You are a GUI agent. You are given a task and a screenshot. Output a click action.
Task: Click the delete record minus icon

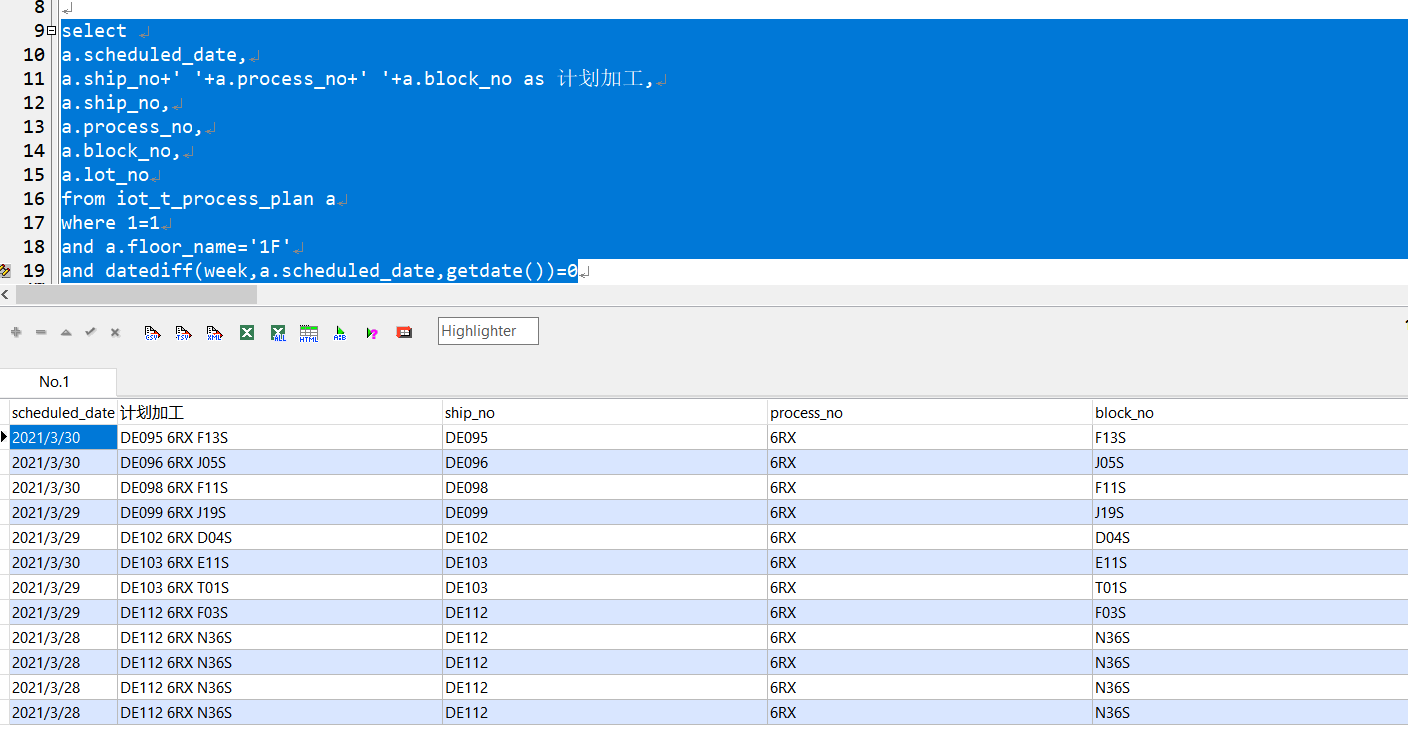(x=41, y=332)
